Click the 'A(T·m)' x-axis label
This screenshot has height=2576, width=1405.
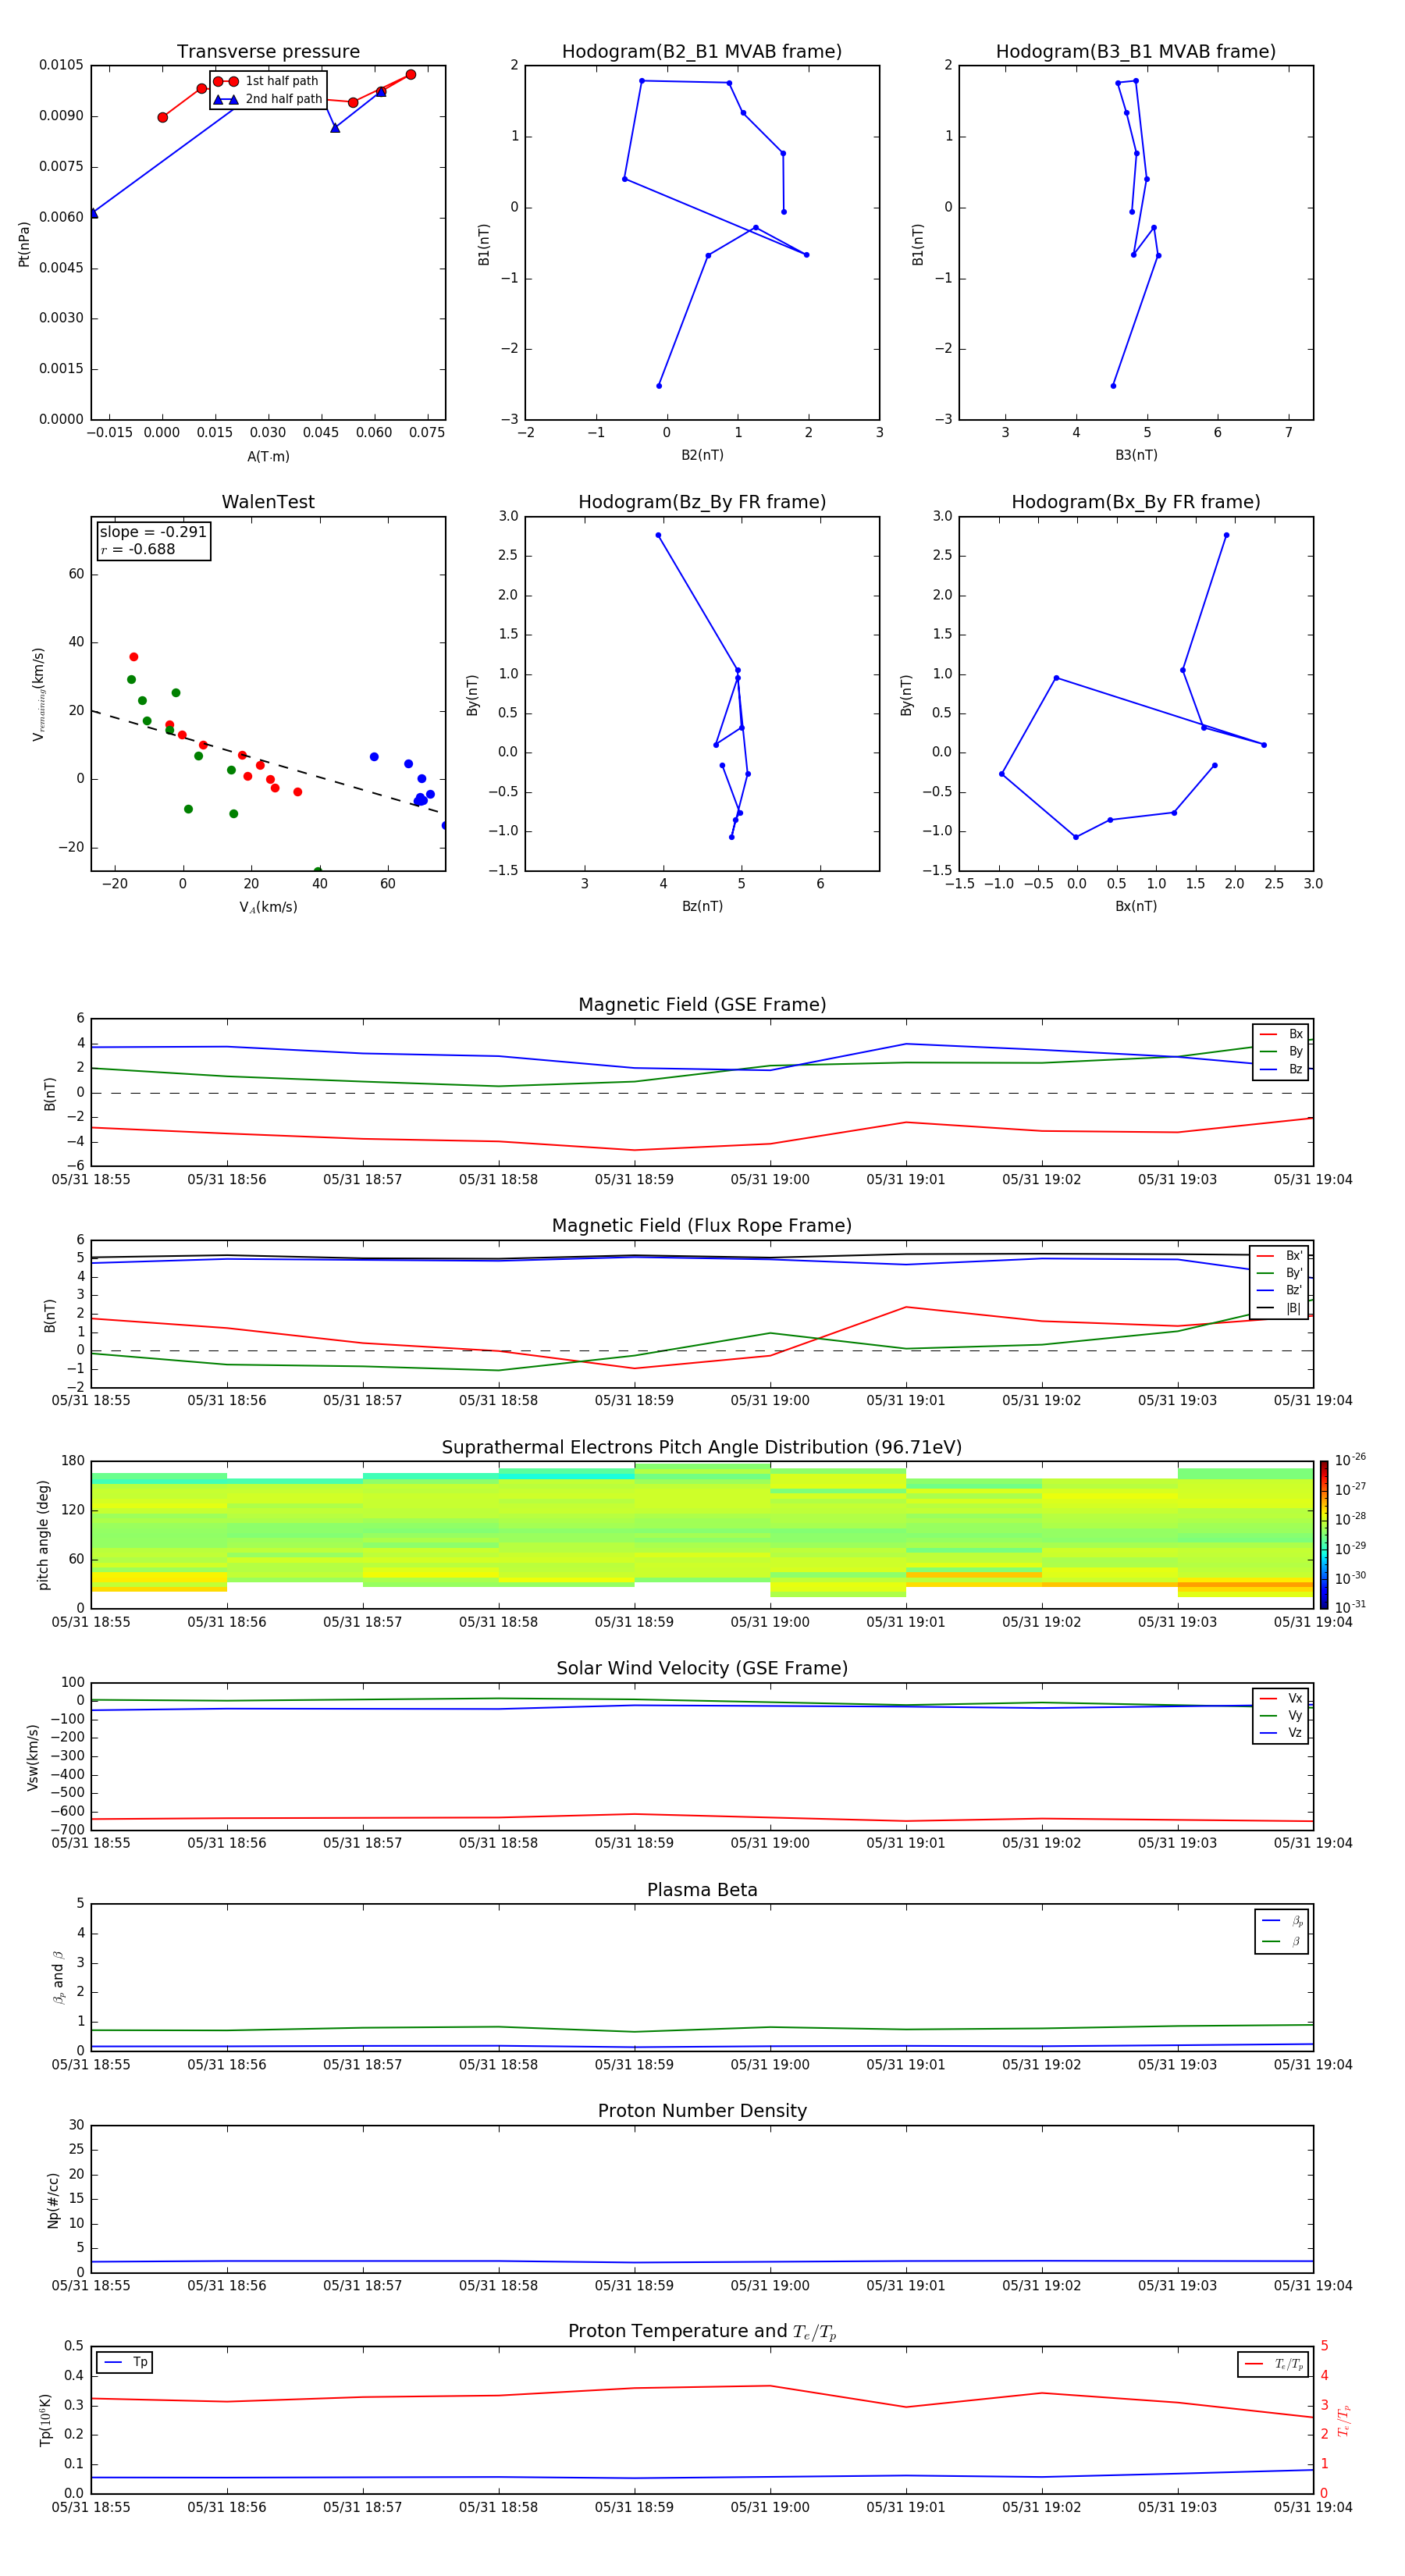(x=268, y=457)
